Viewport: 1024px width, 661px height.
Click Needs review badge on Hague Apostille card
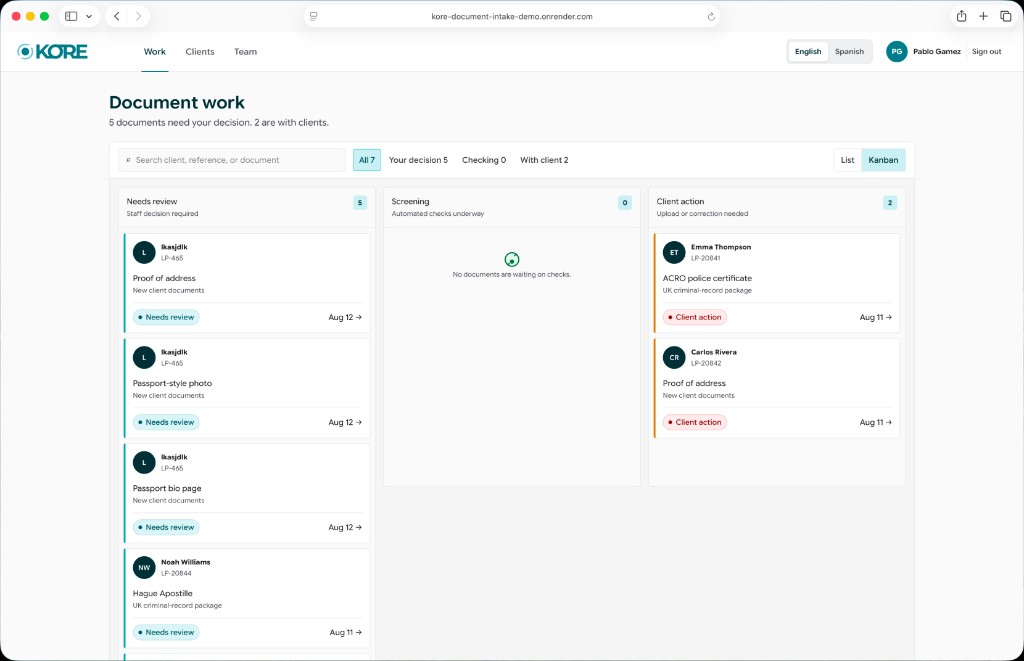click(x=167, y=632)
